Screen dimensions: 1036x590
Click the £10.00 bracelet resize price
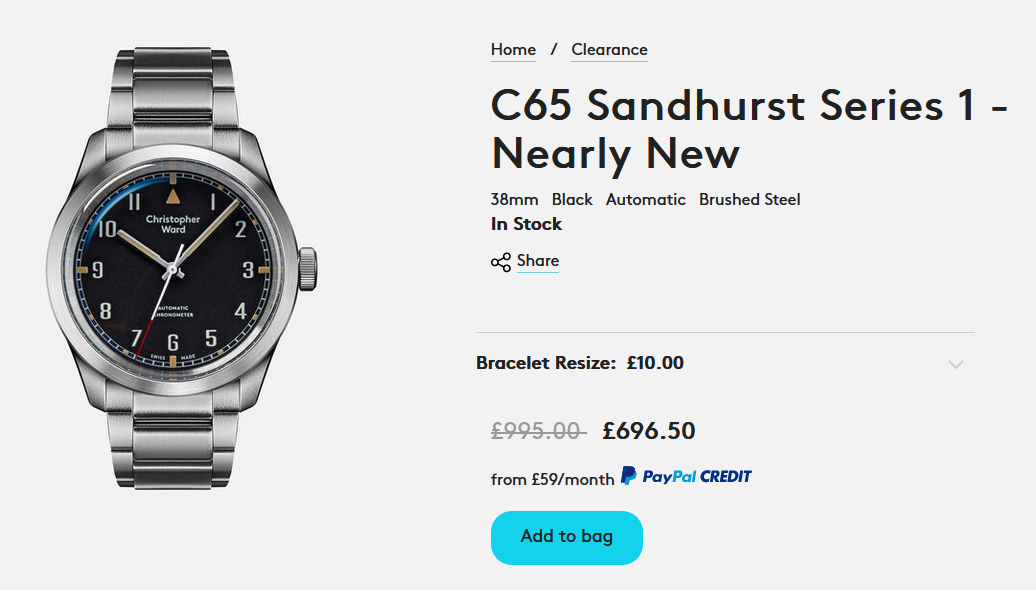[655, 363]
